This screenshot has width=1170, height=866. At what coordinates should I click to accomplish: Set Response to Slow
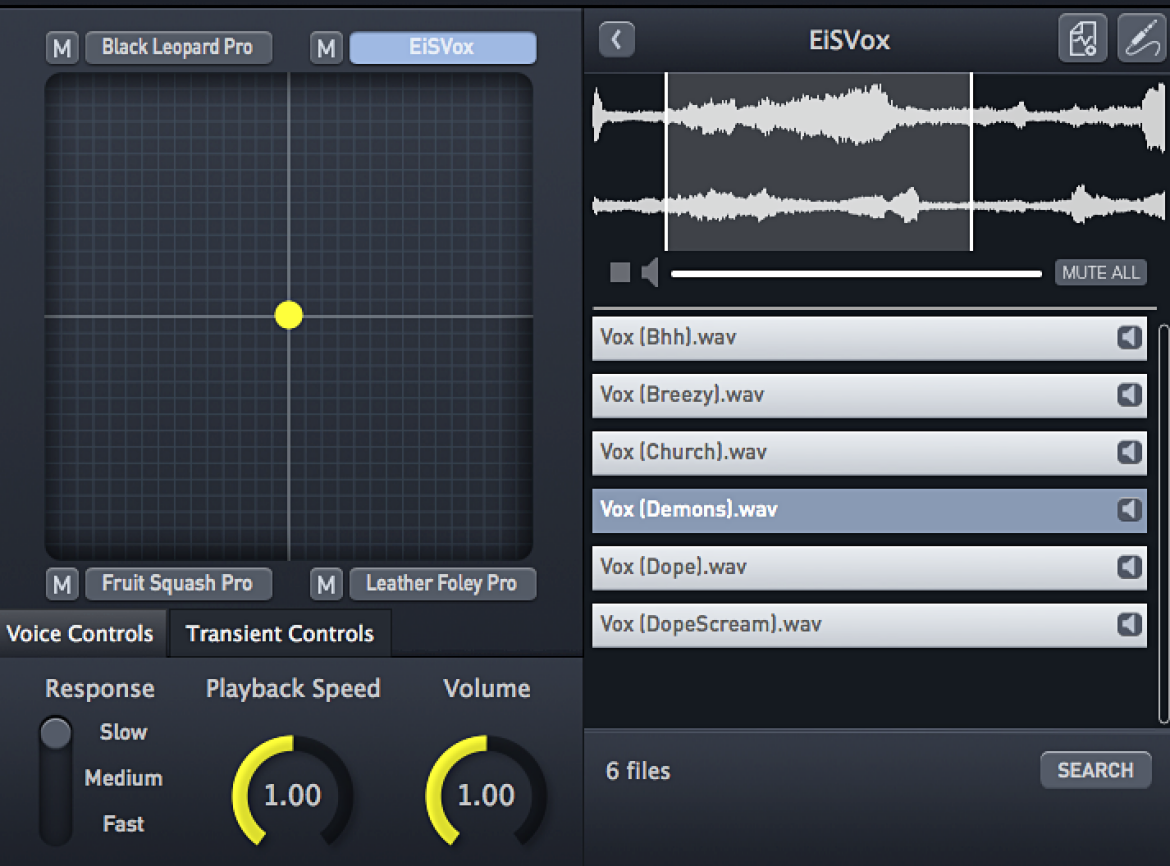(x=123, y=732)
